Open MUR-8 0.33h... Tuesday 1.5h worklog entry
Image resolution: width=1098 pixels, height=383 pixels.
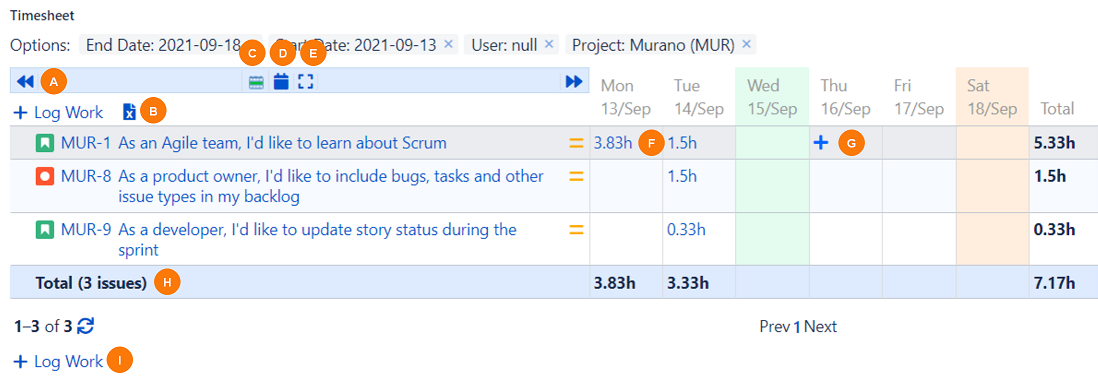(682, 177)
